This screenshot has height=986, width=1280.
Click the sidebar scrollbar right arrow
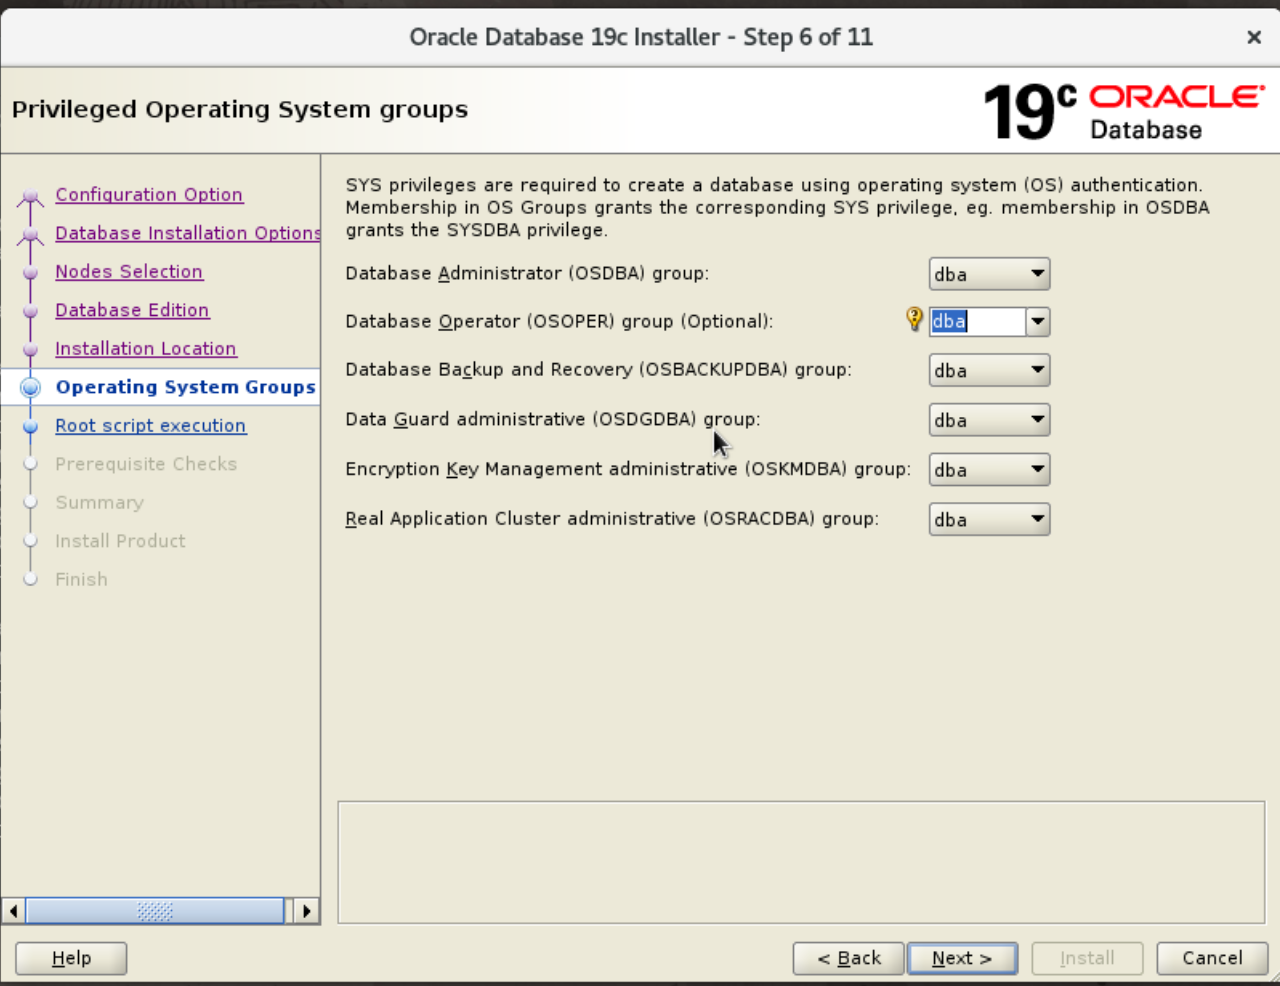[307, 911]
